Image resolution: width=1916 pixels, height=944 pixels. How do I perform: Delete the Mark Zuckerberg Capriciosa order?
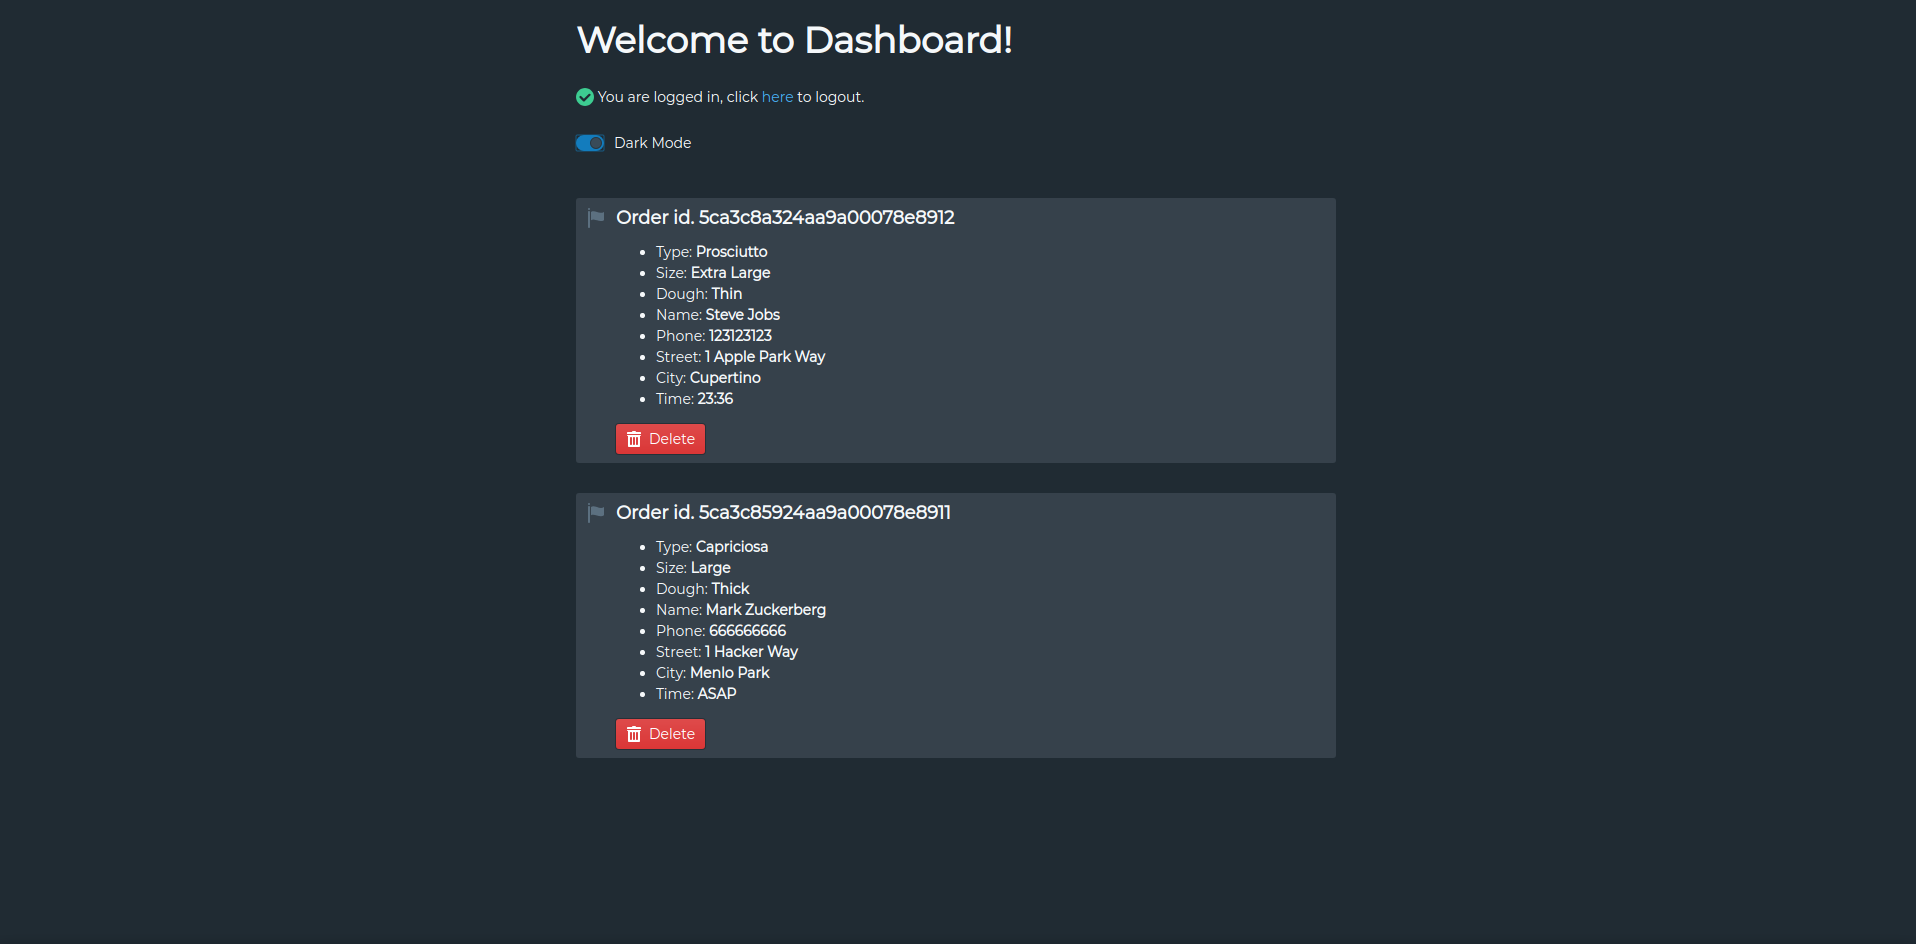pyautogui.click(x=660, y=734)
